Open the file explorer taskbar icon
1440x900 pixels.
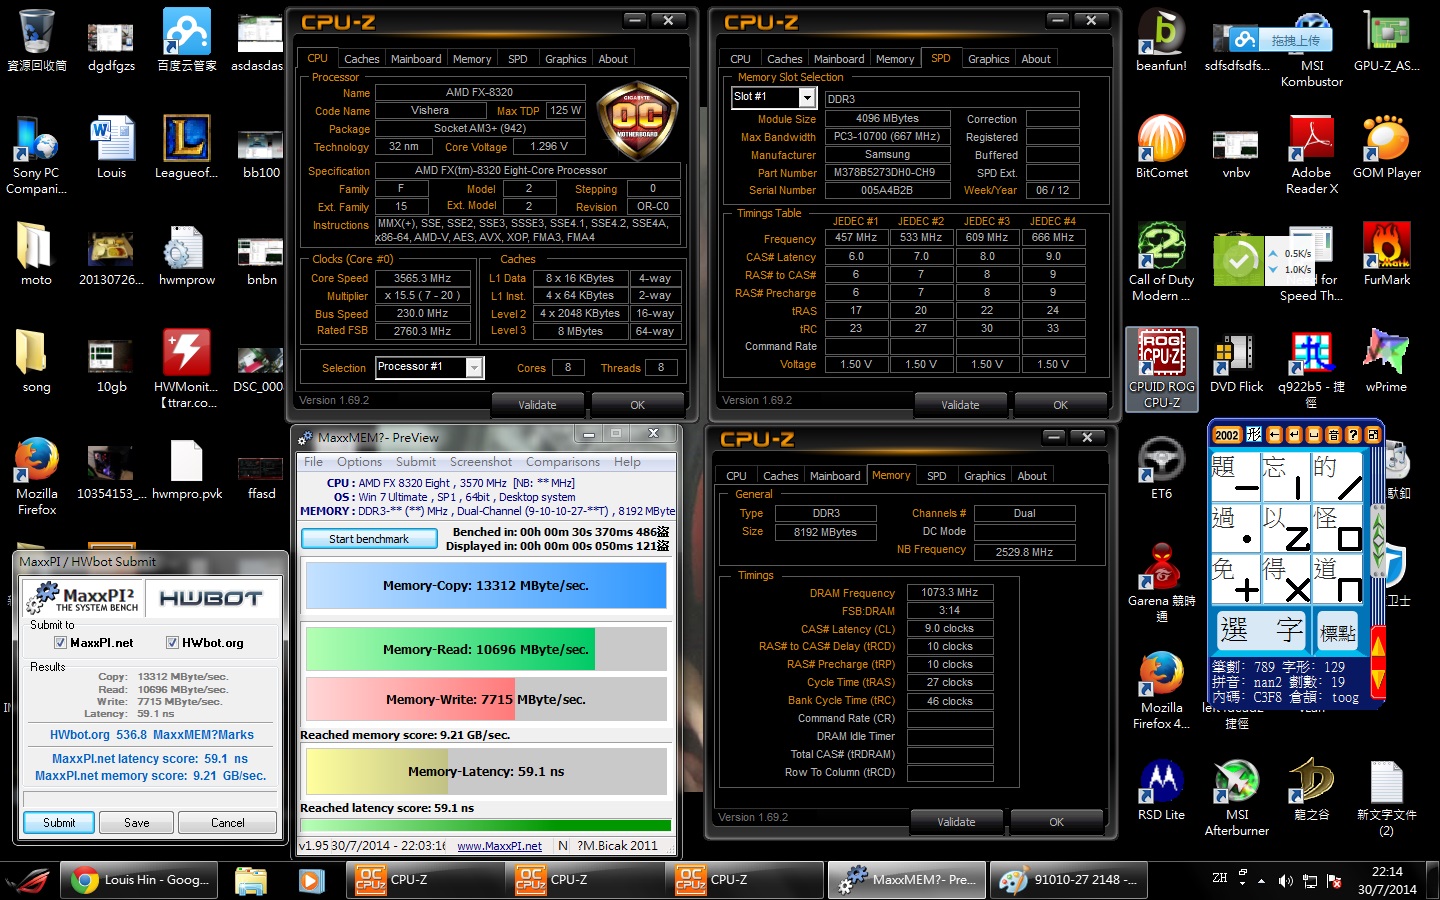click(251, 880)
